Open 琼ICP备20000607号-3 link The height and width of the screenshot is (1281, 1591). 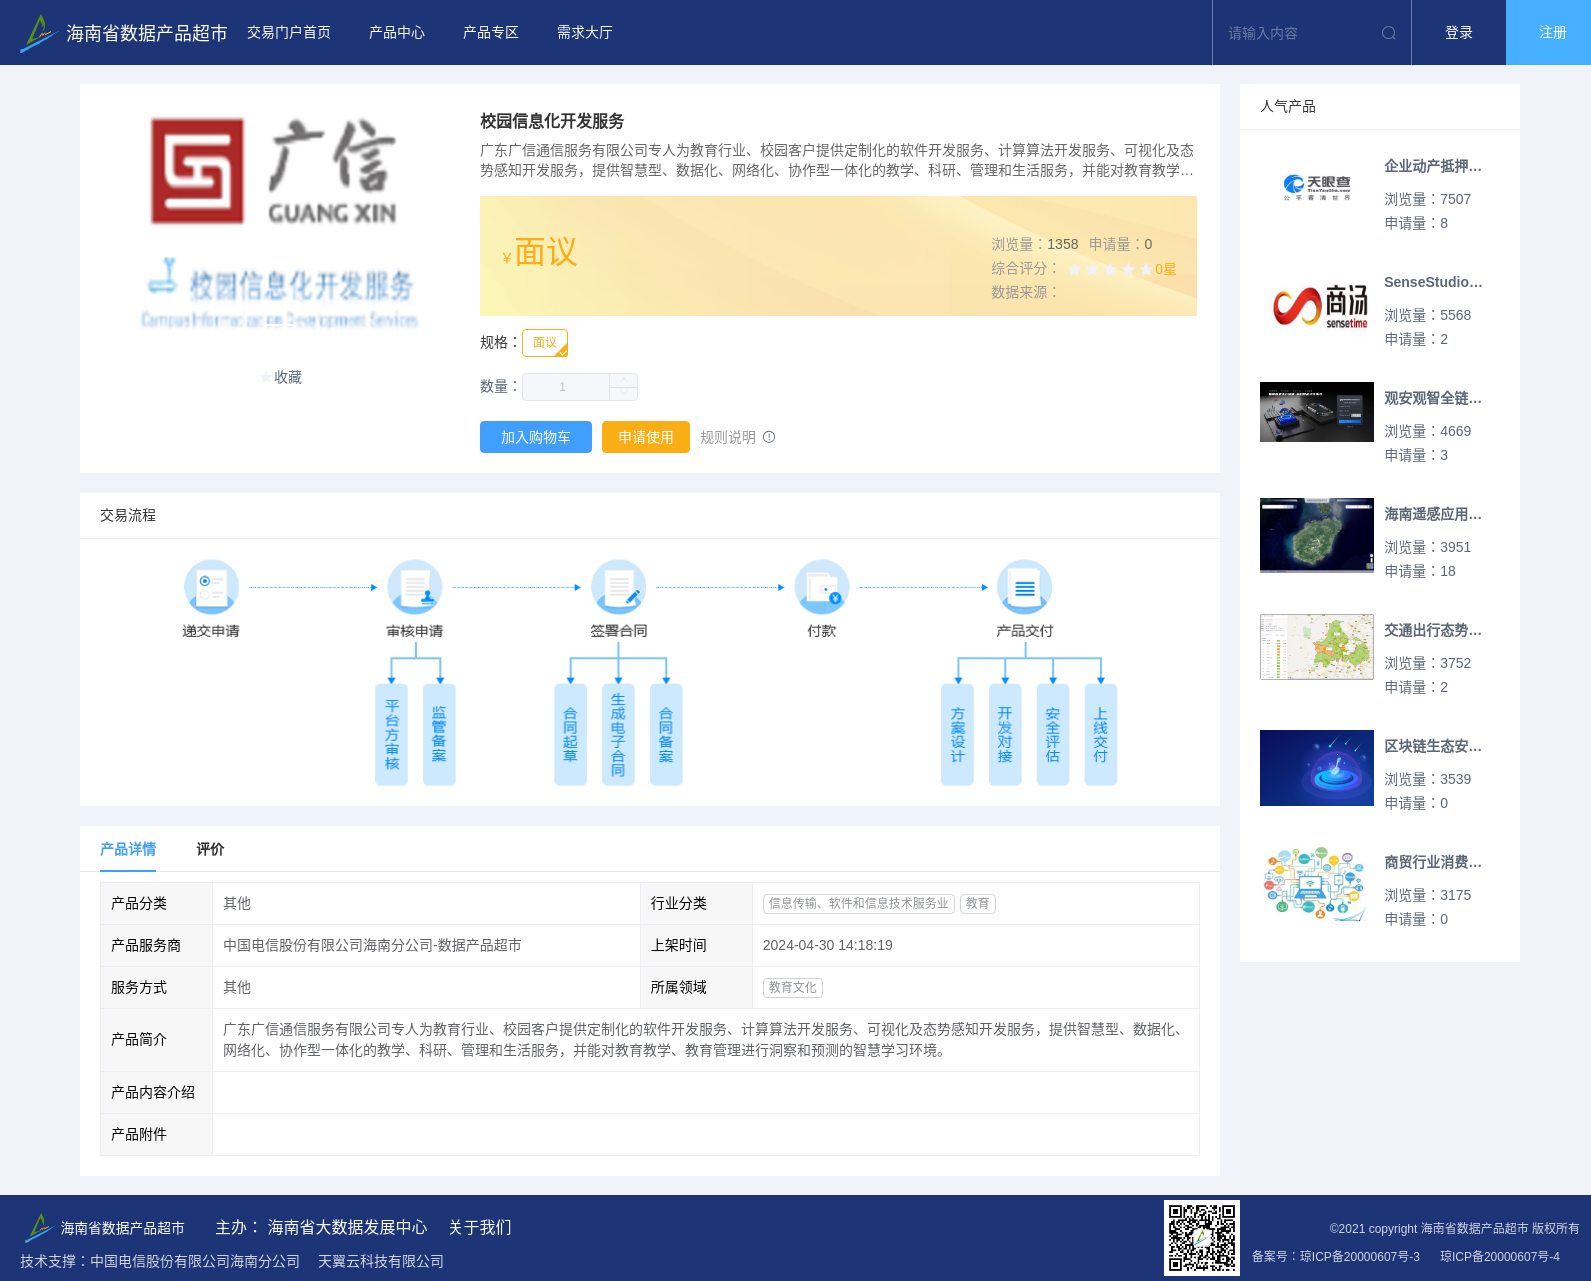(1360, 1257)
